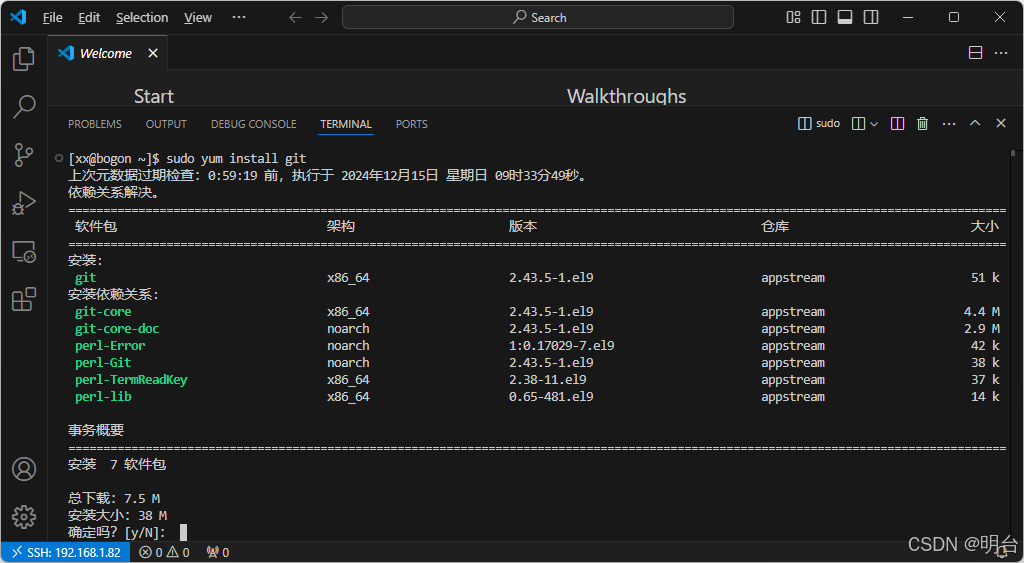Open the File menu
The width and height of the screenshot is (1024, 563).
tap(52, 18)
